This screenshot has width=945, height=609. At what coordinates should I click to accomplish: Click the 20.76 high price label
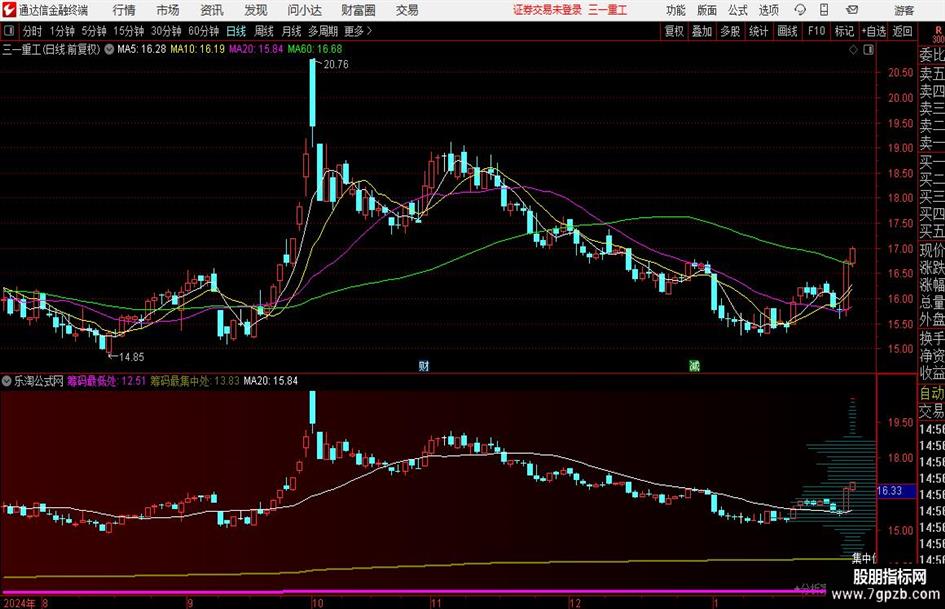(336, 64)
